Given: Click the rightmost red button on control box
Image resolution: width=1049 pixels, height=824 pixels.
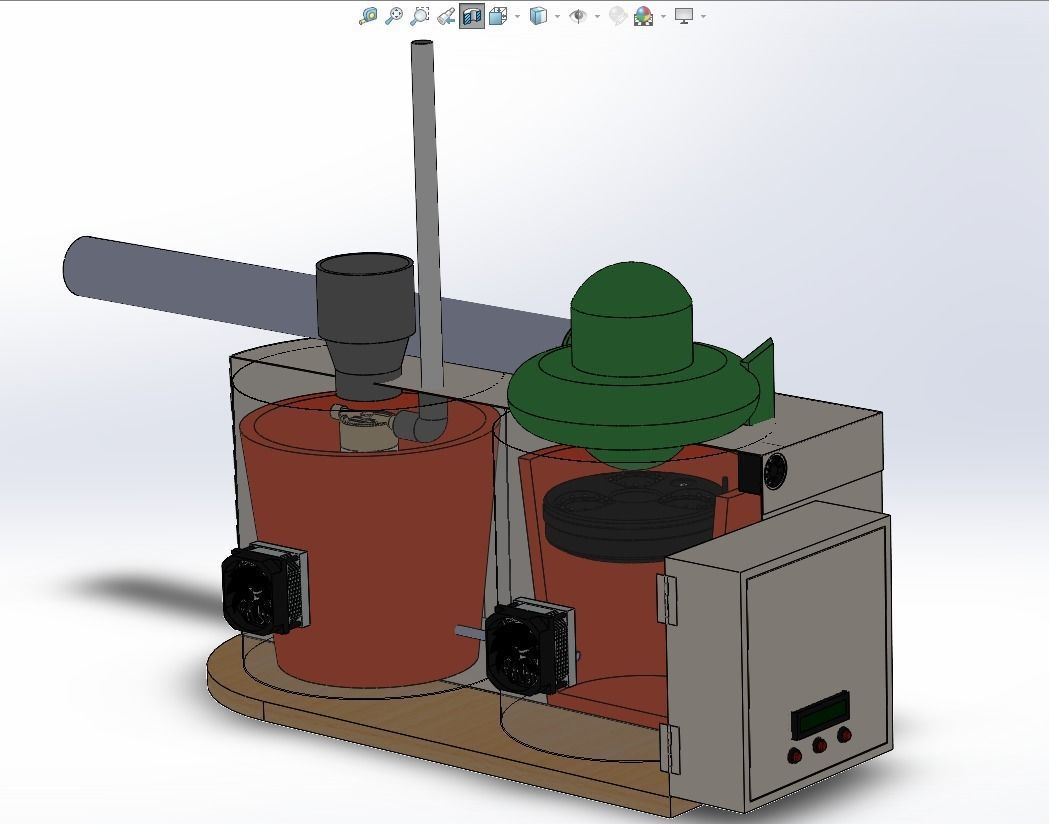Looking at the screenshot, I should 845,734.
